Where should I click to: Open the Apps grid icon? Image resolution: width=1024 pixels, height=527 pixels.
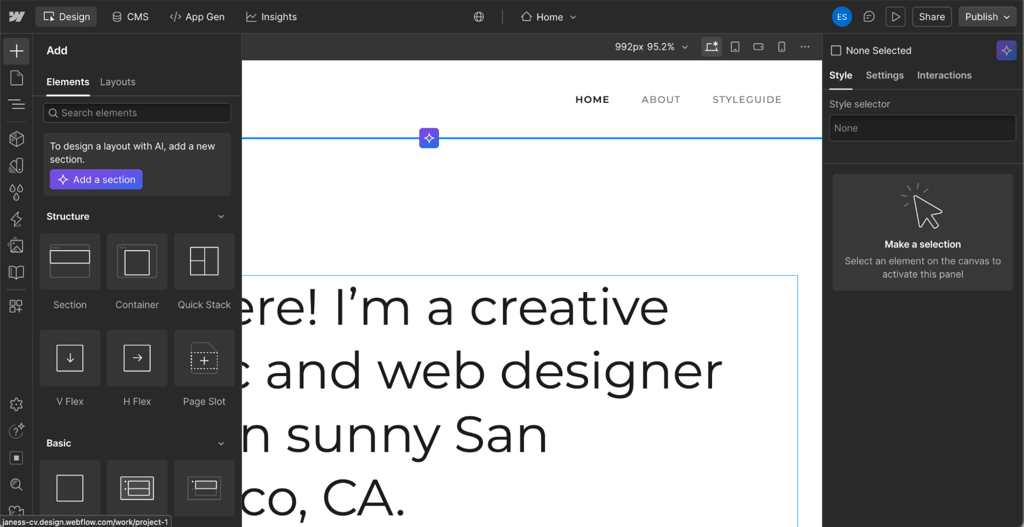pyautogui.click(x=16, y=306)
